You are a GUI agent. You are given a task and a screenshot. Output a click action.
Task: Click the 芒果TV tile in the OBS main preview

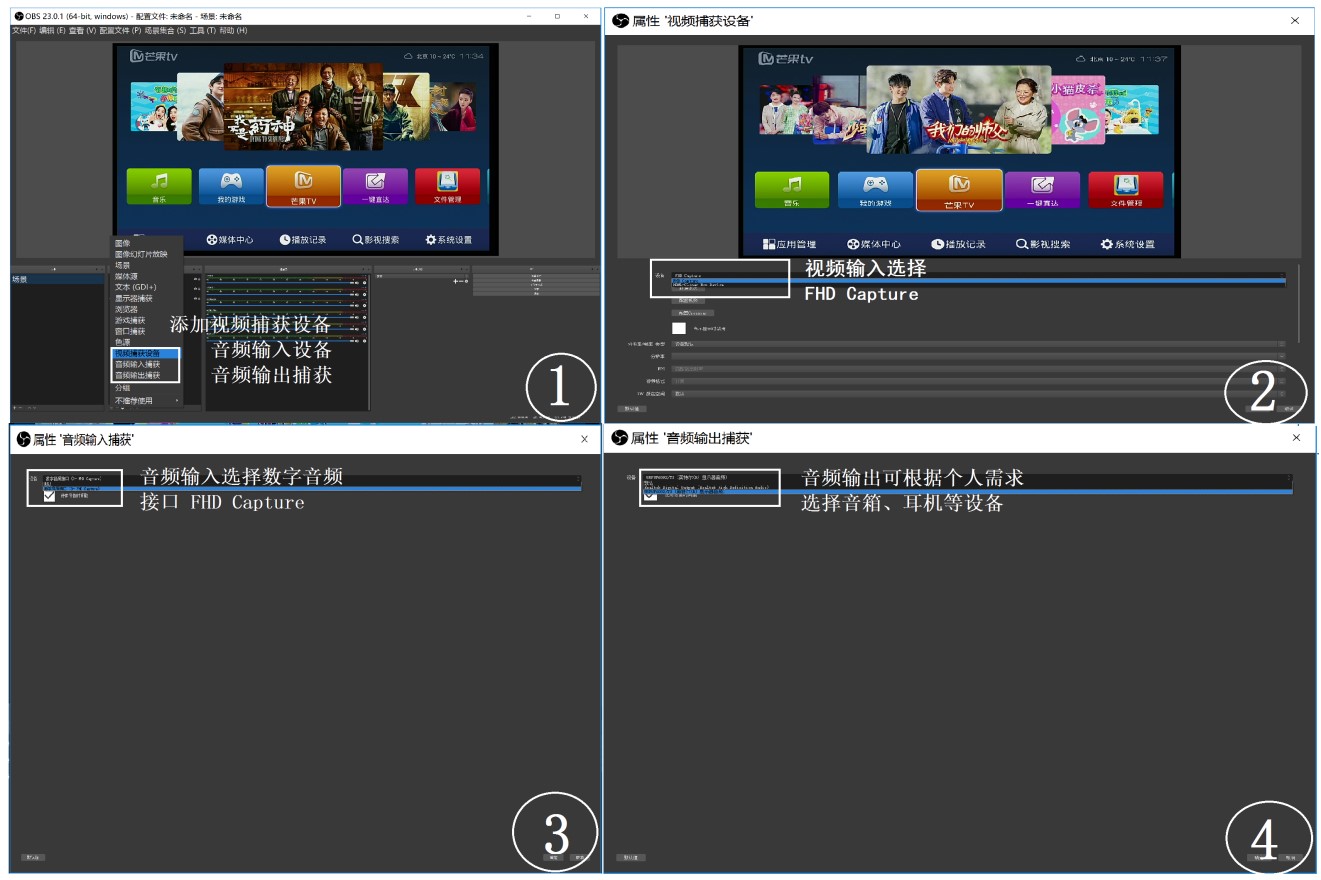pos(303,186)
